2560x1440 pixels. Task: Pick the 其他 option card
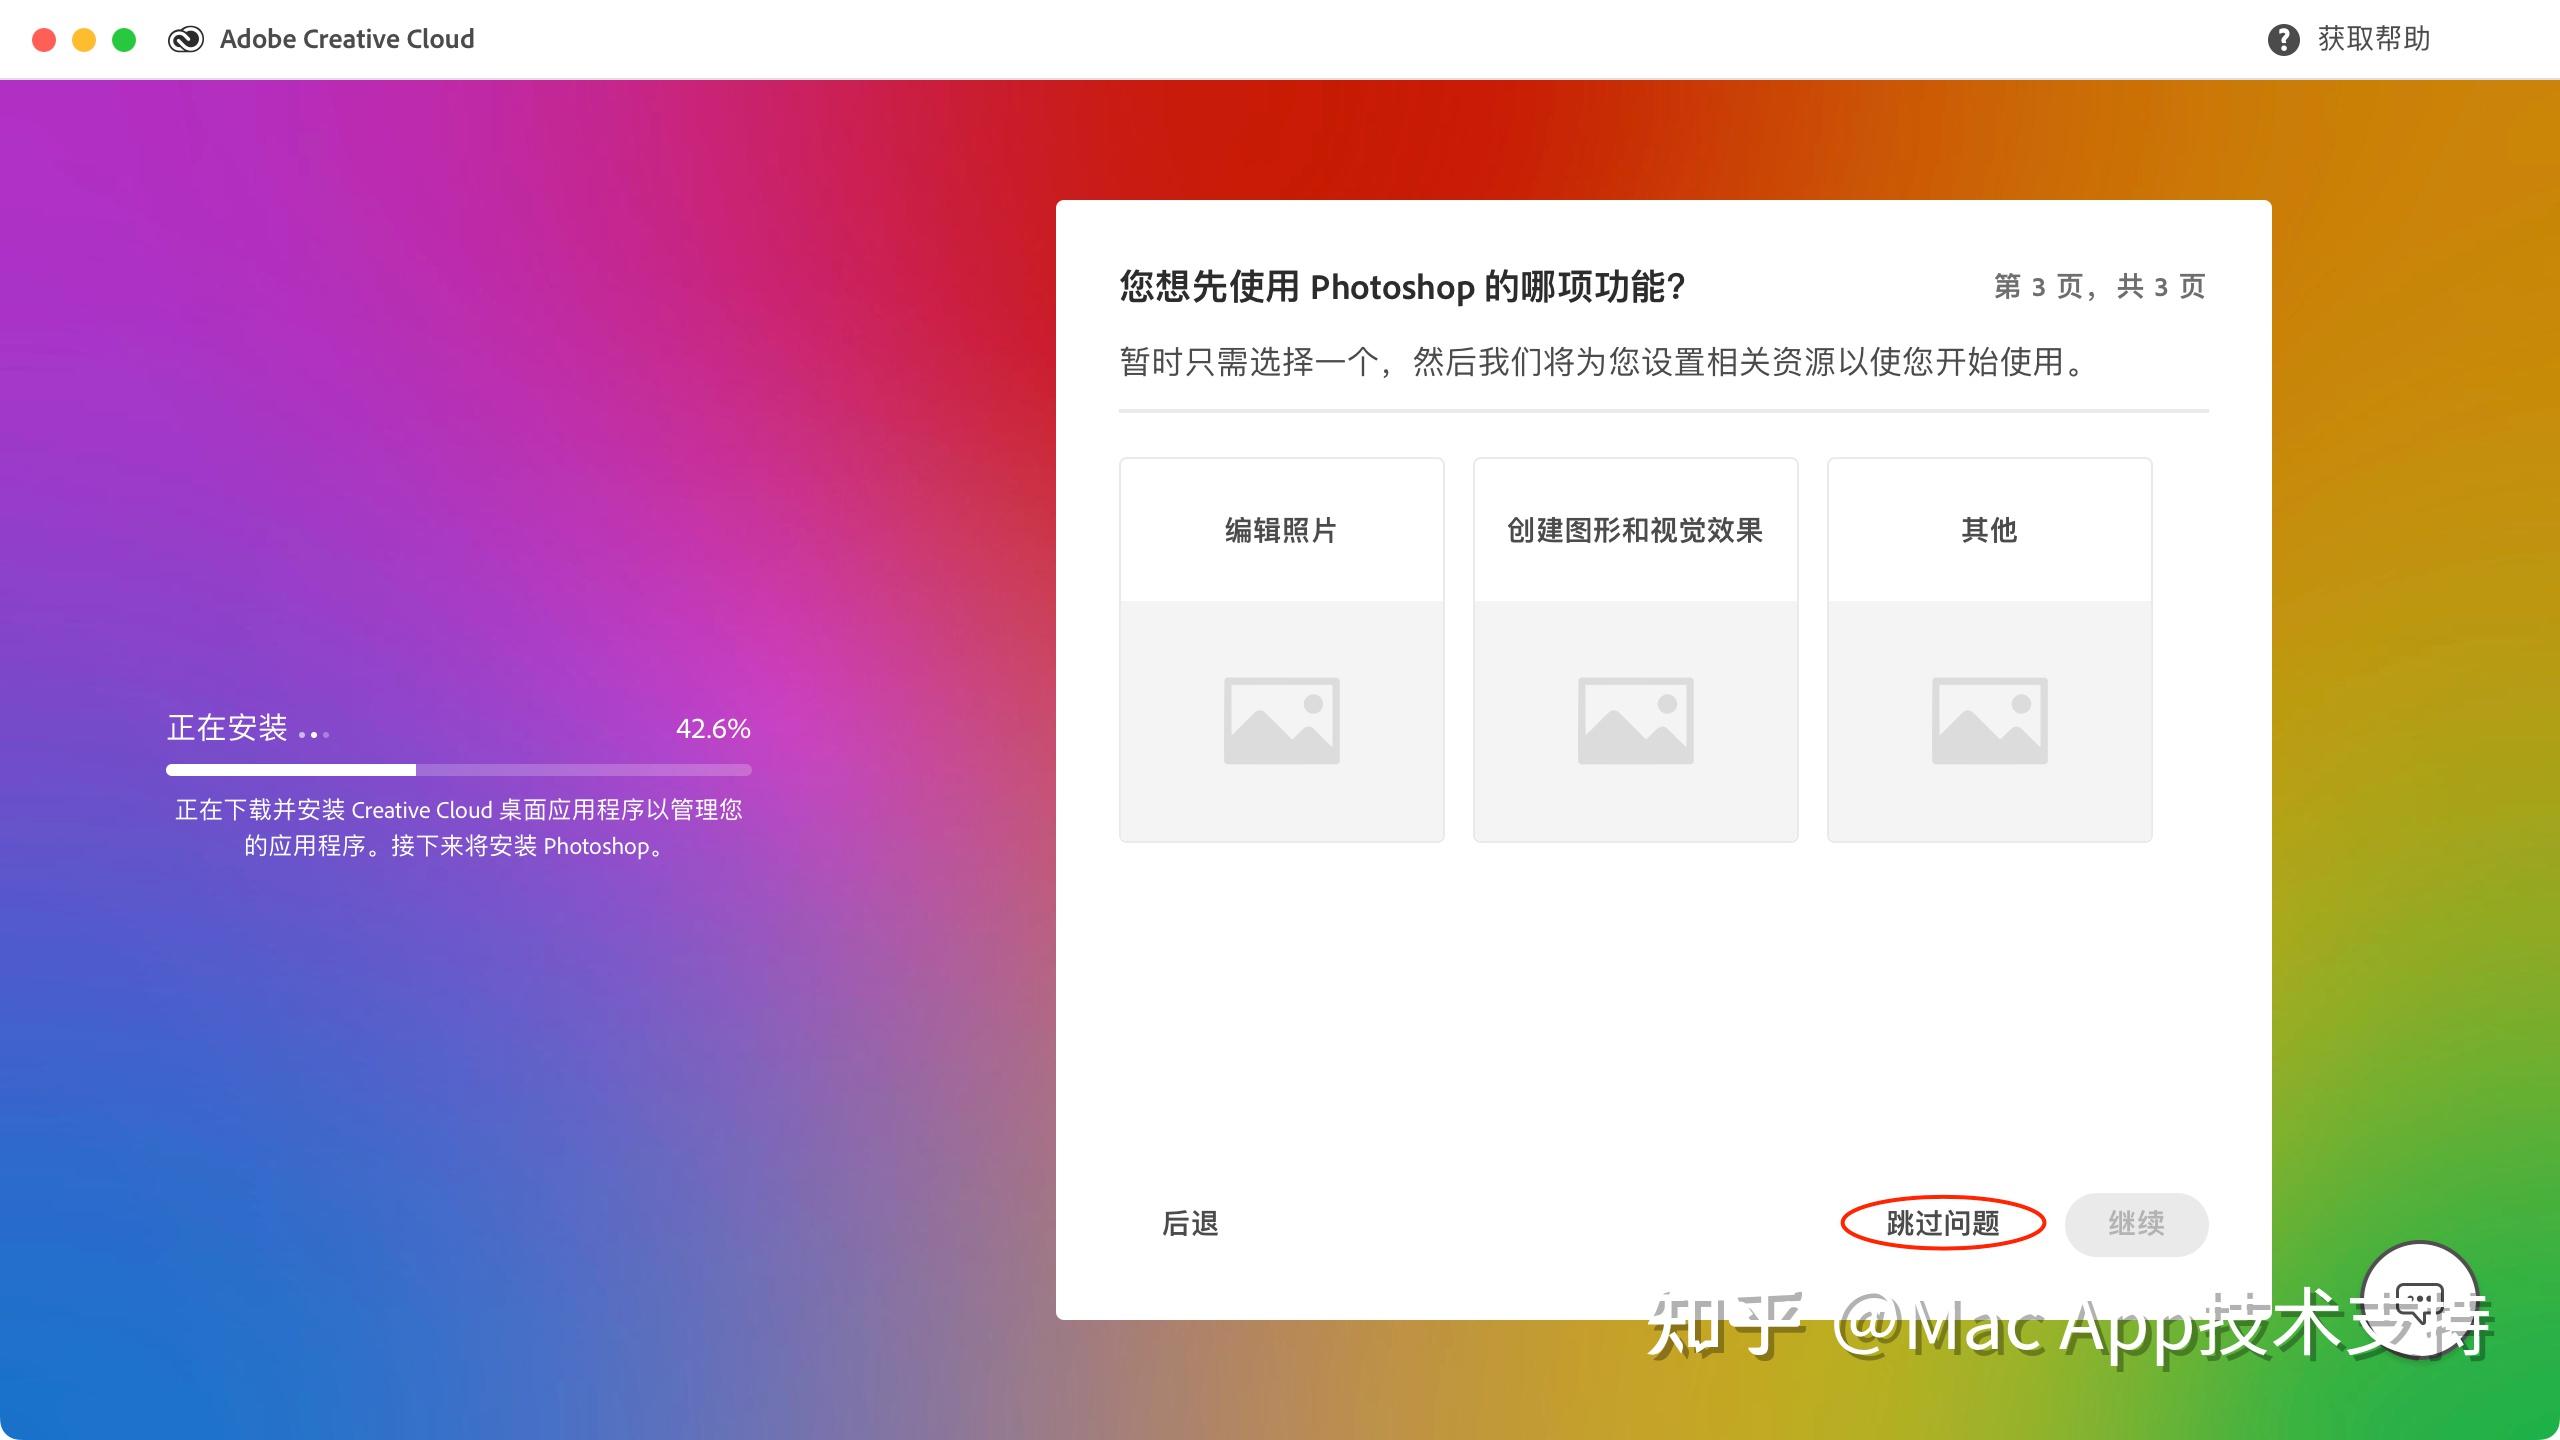click(x=1989, y=650)
